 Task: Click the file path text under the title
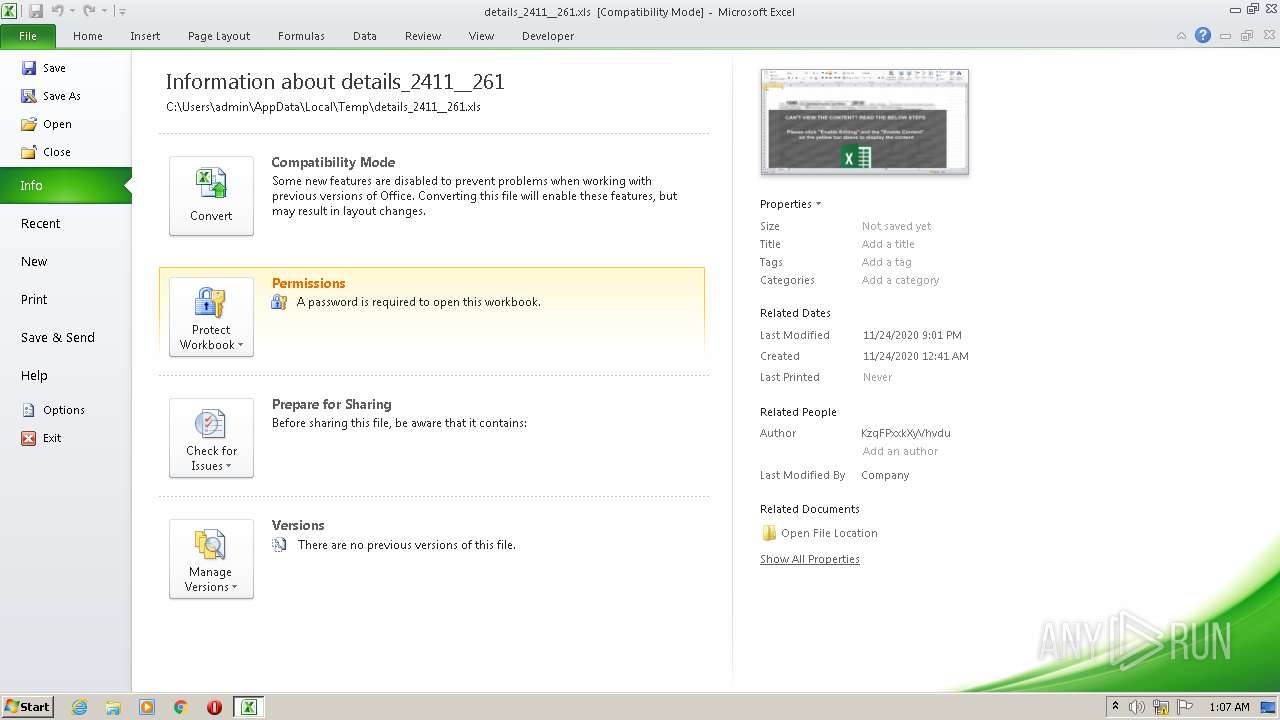323,107
